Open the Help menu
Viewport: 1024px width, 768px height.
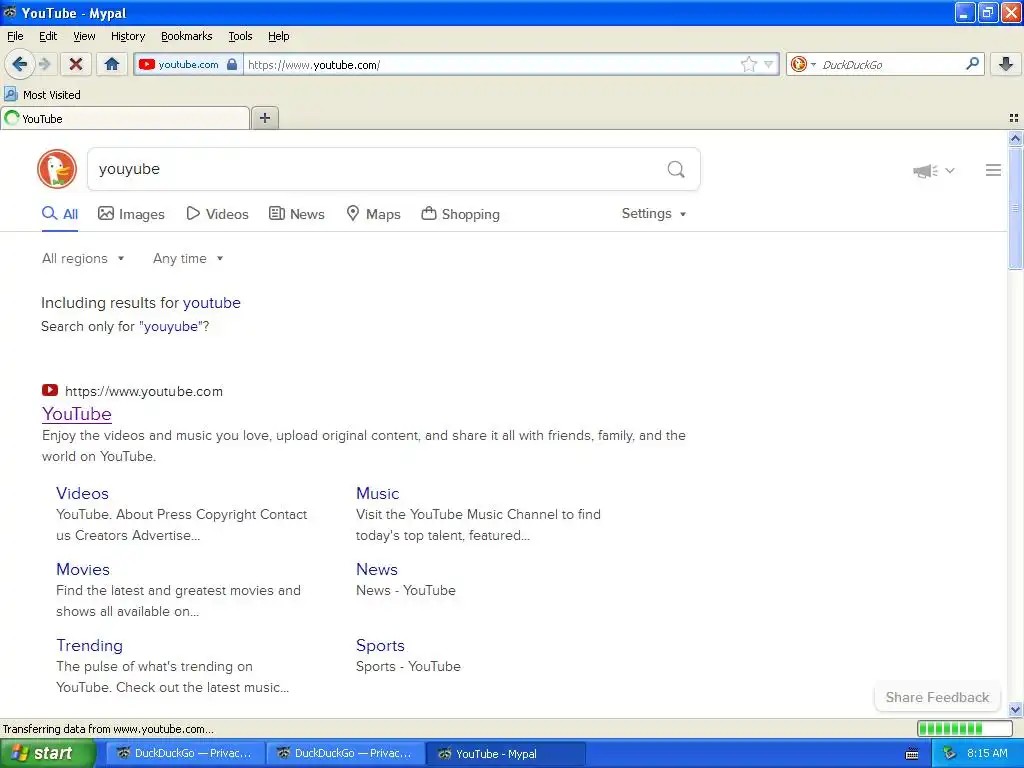pos(278,36)
